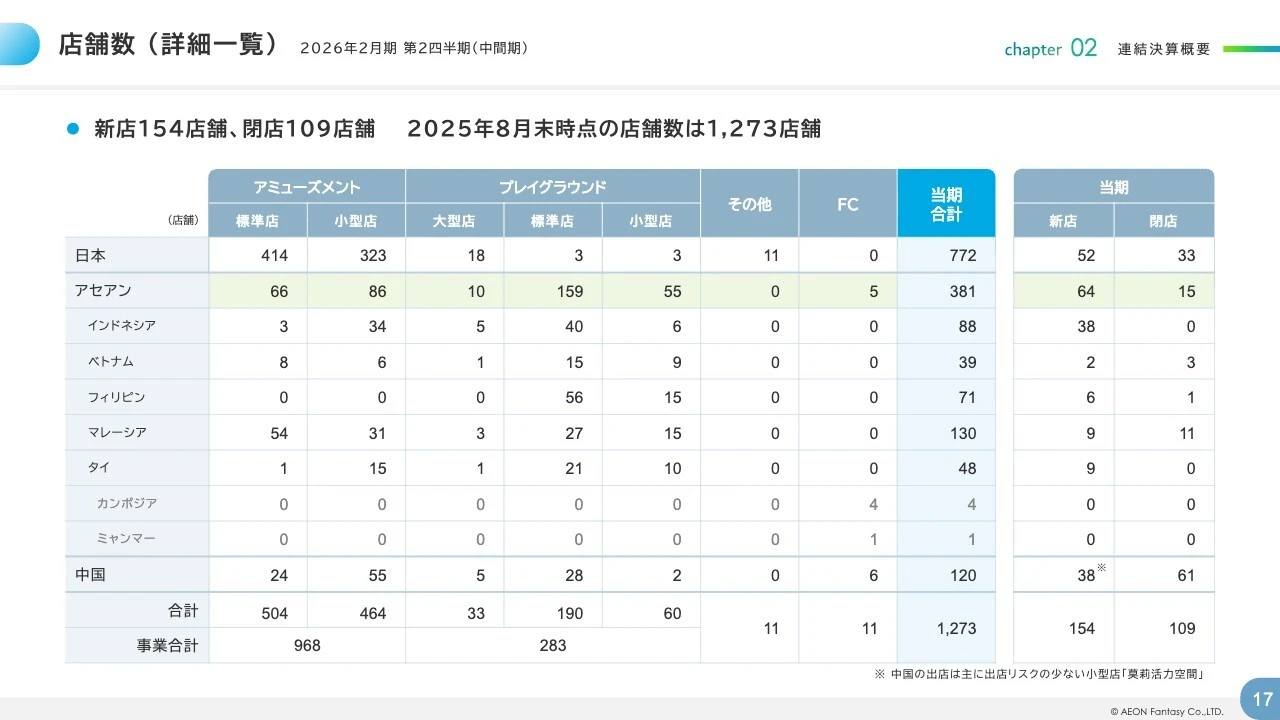Click the AEON Fantasy copyright text
Screen dimensions: 1280x720
(1166, 711)
